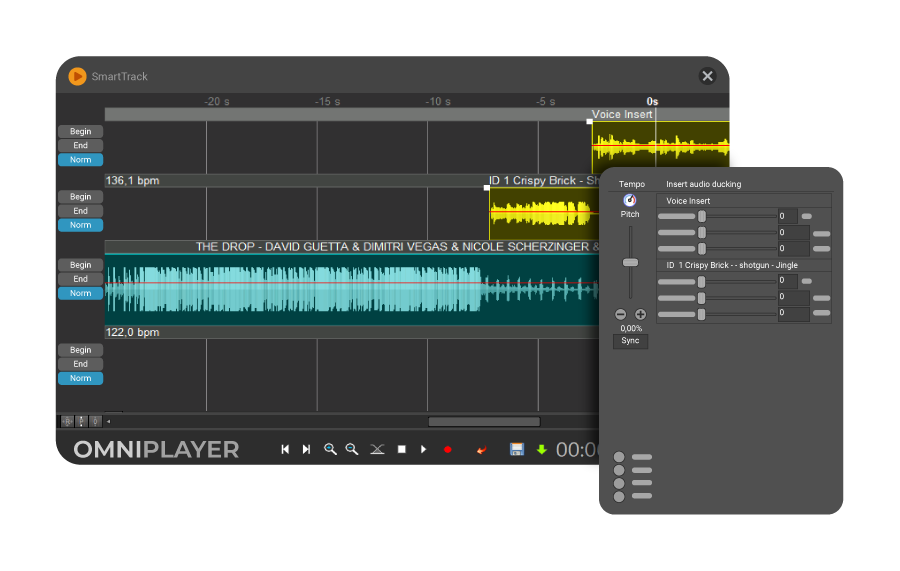This screenshot has height=571, width=900.
Task: Select THE DROP teal waveform clip
Action: pos(351,289)
